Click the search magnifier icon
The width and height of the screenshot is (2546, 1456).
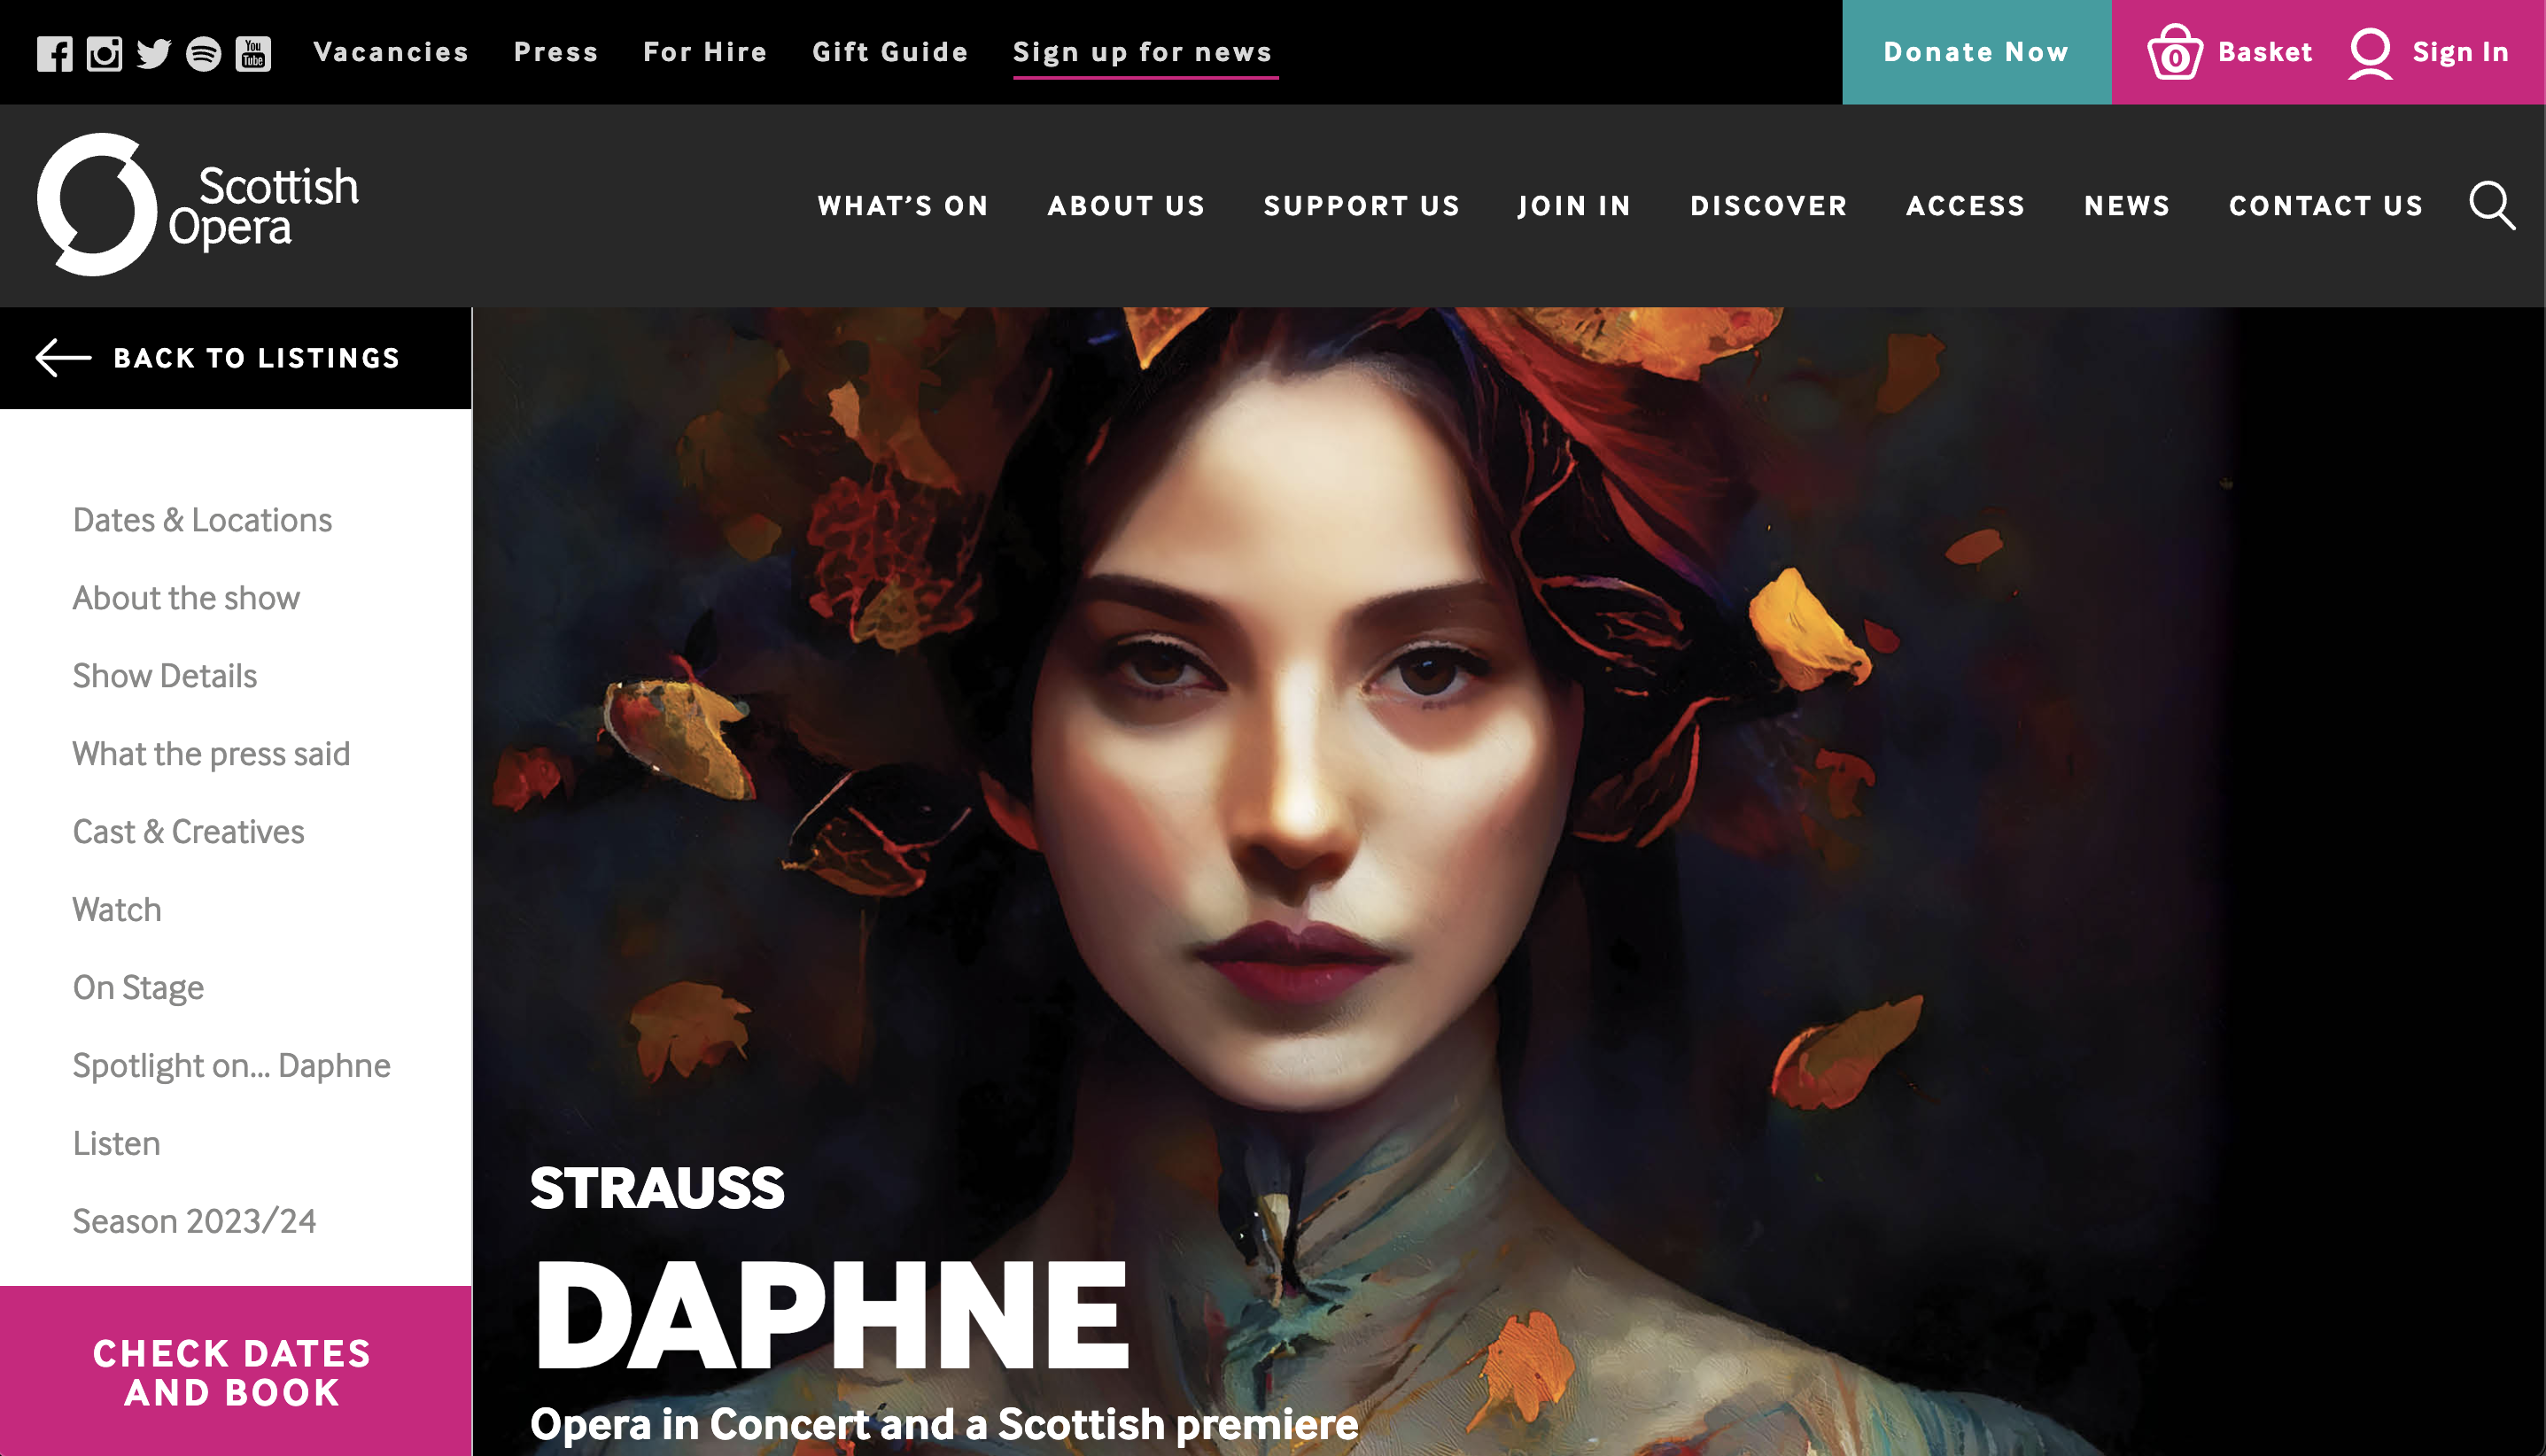(x=2492, y=206)
